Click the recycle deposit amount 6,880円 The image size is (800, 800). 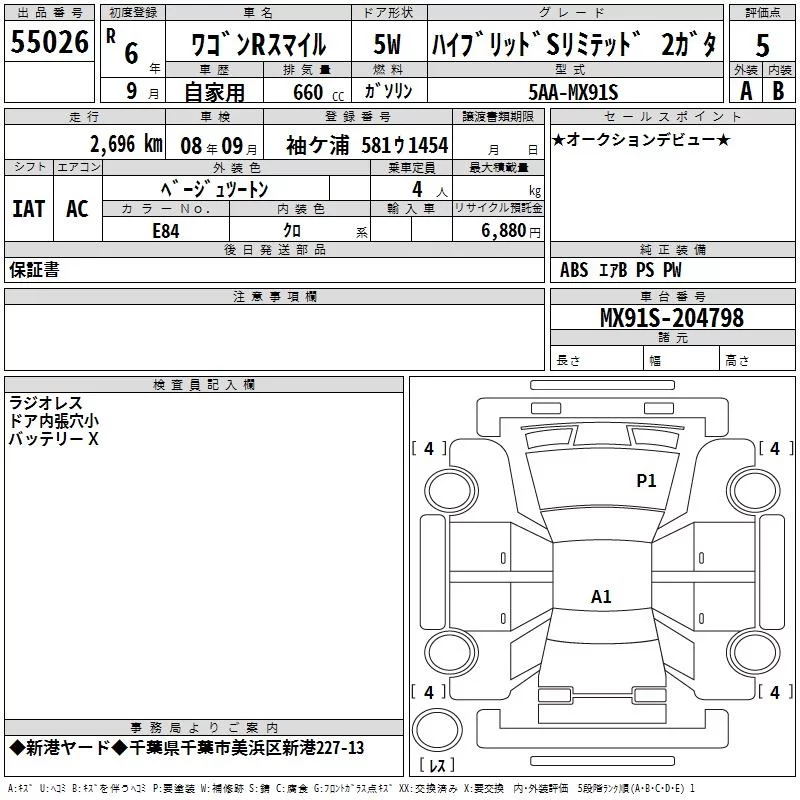pos(511,230)
